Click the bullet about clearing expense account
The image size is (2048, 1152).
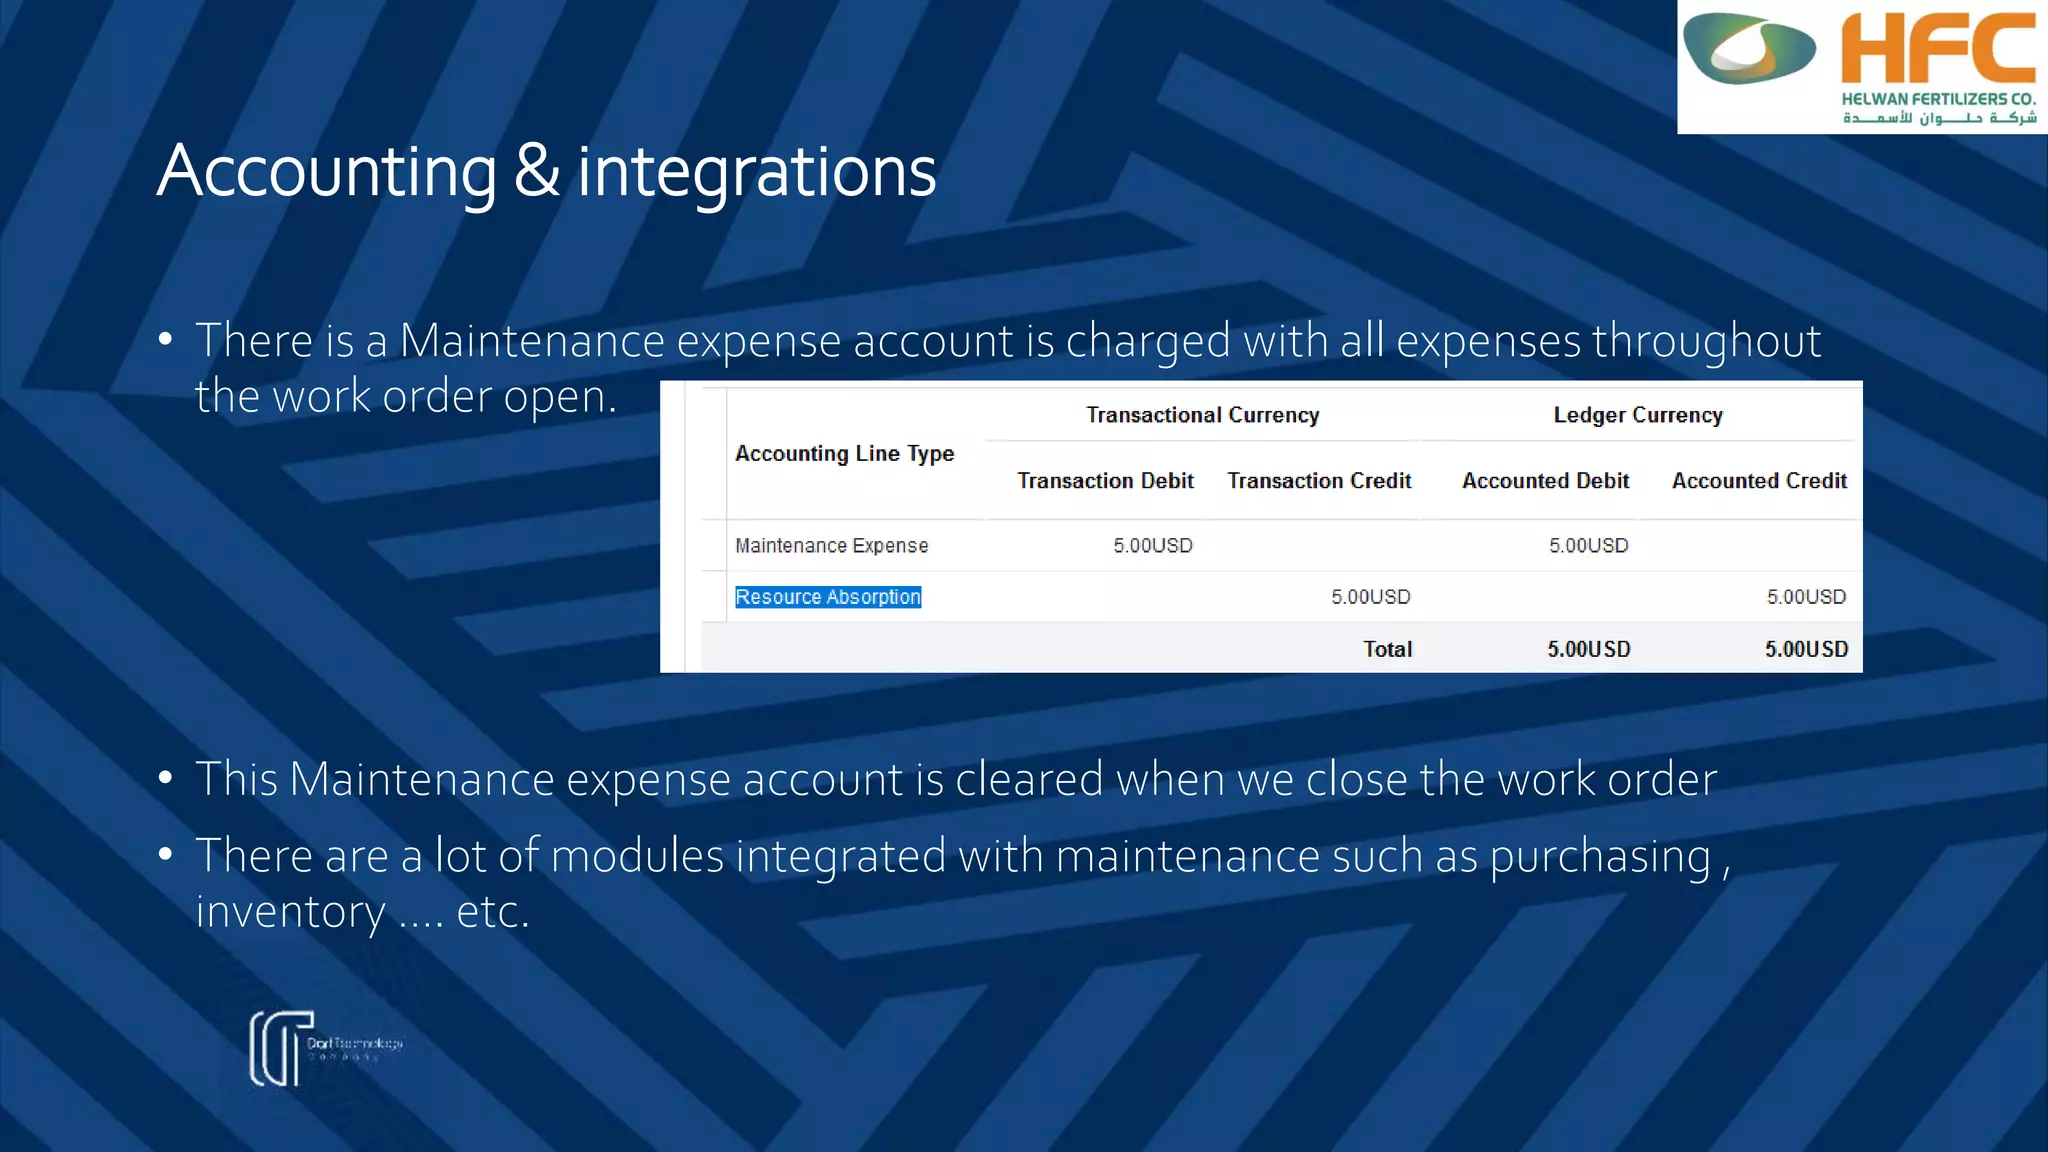point(955,779)
